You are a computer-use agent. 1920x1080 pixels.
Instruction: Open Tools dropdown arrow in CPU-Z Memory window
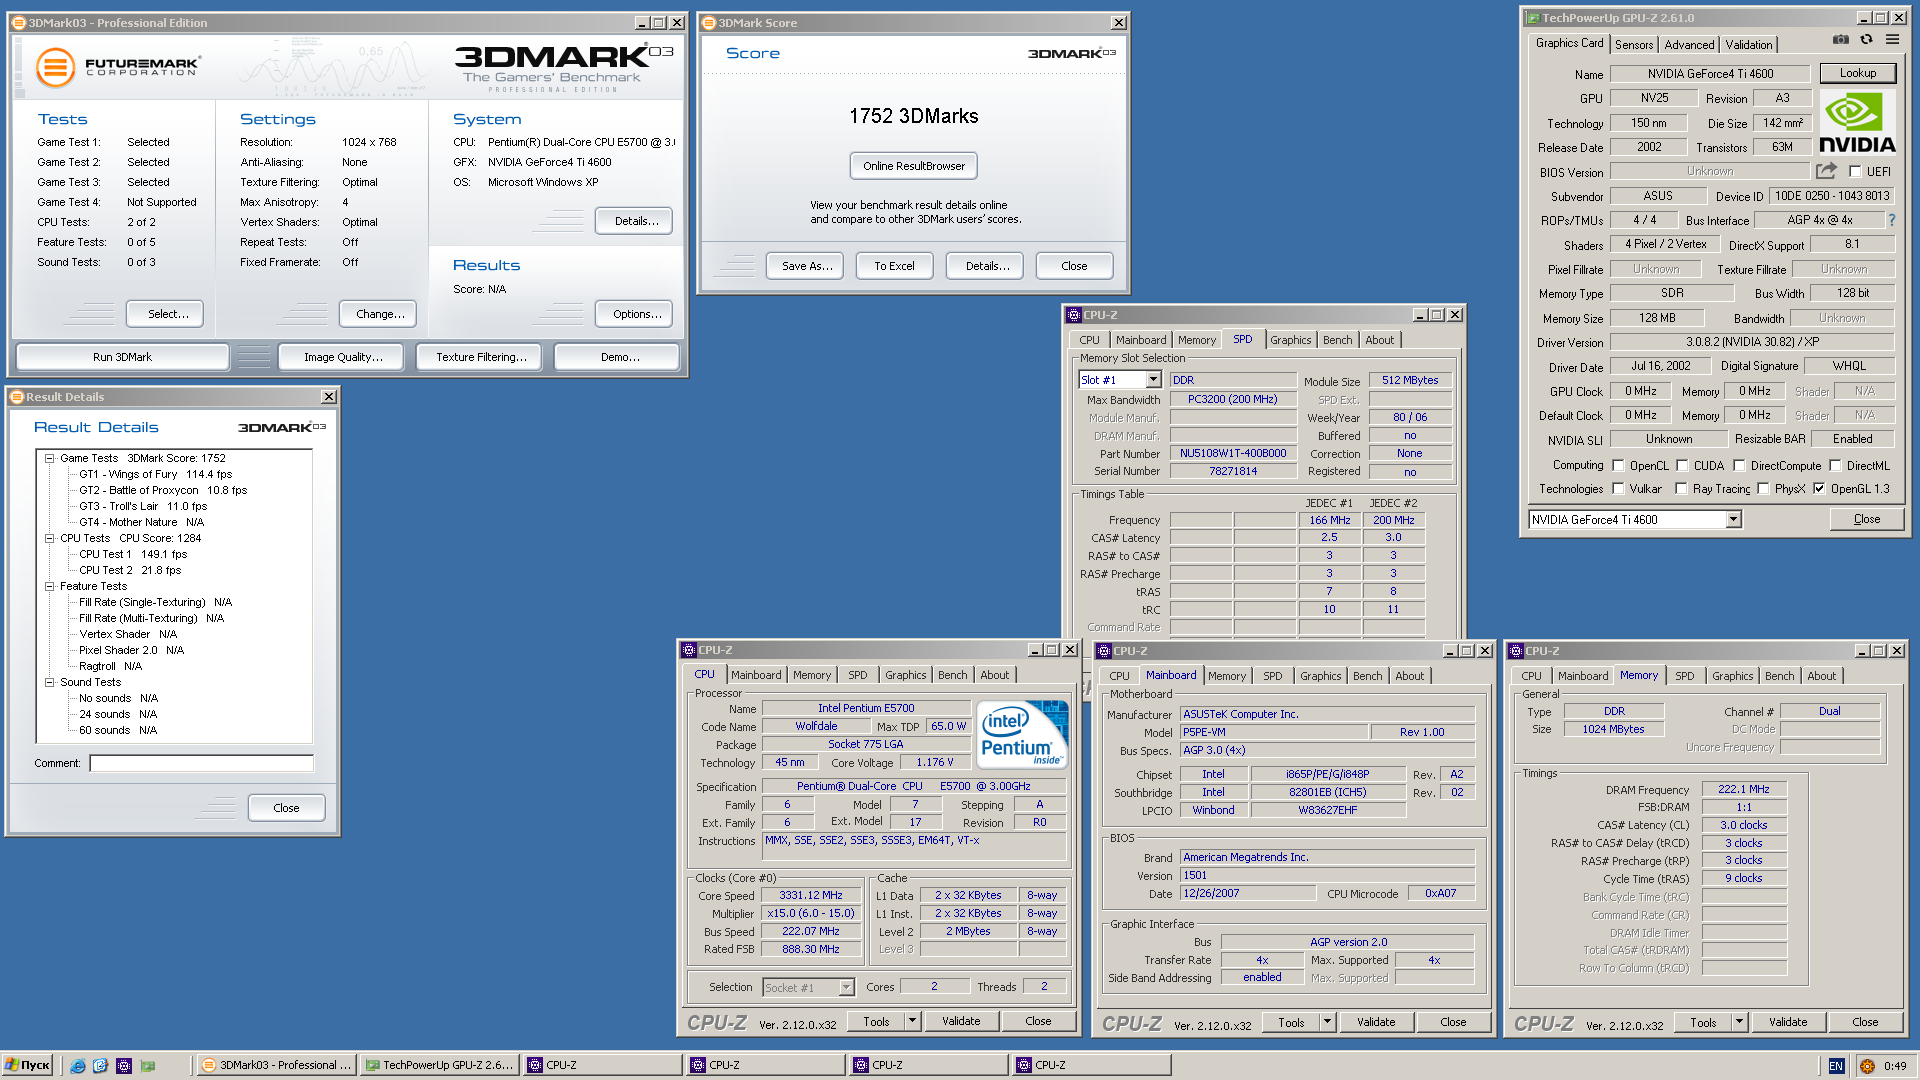(x=1739, y=1022)
